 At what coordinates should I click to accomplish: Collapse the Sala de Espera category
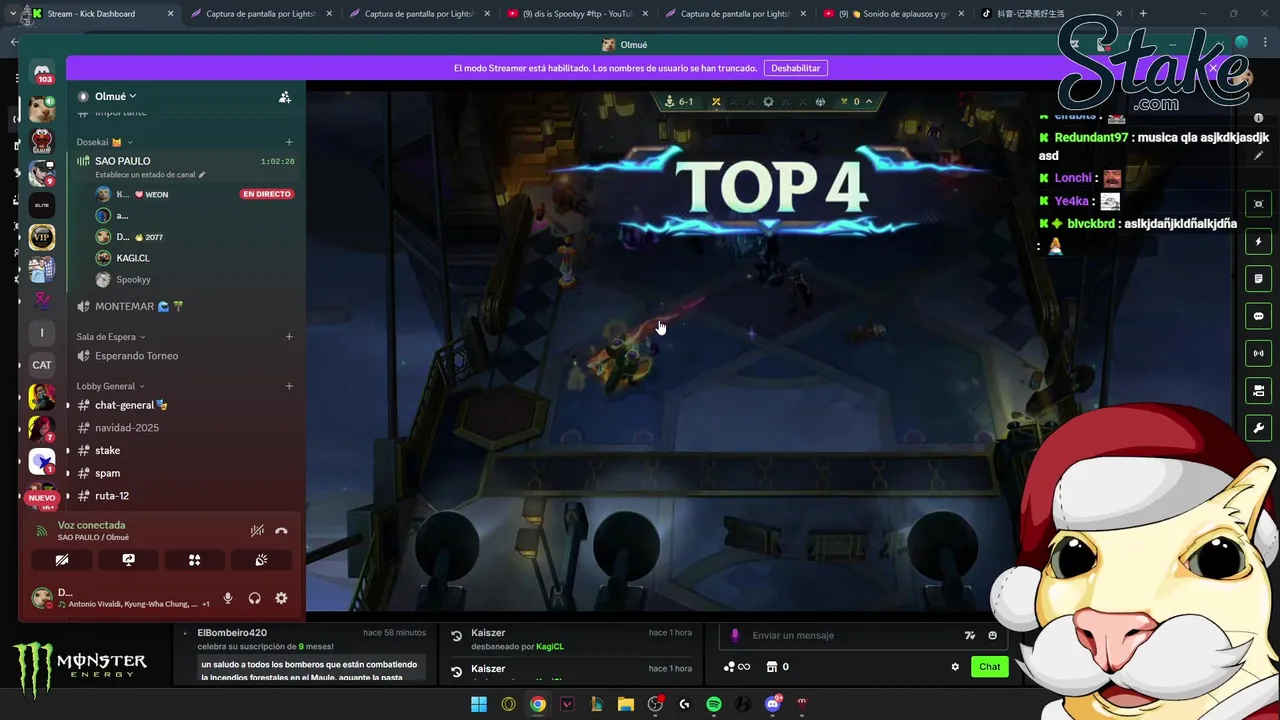click(111, 337)
